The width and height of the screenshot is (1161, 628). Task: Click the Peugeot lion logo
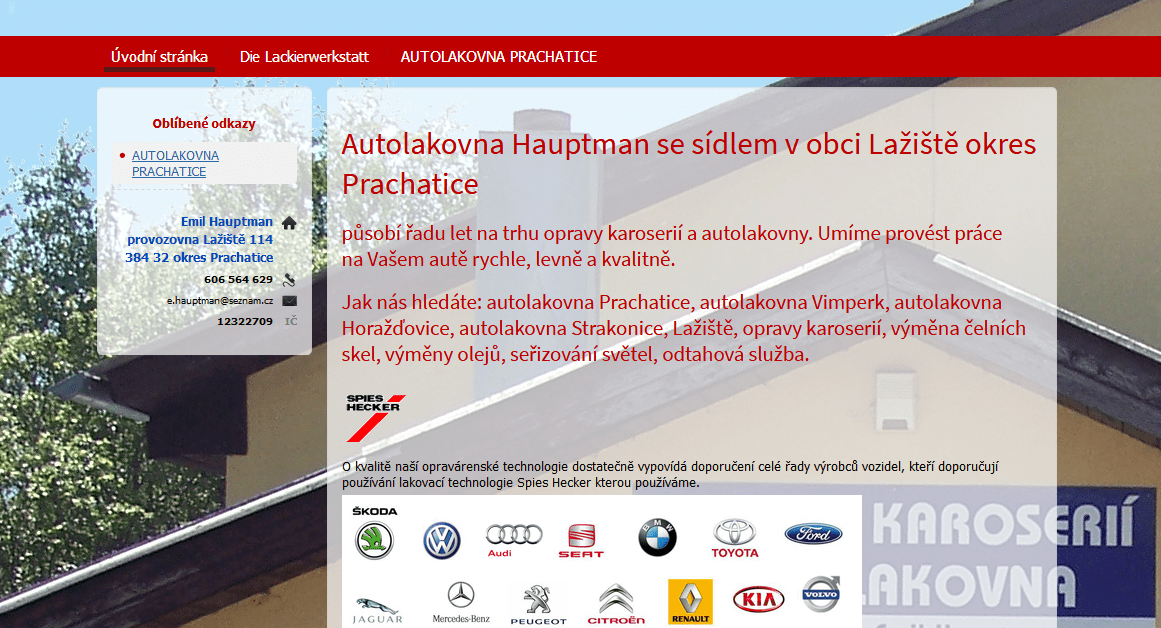pyautogui.click(x=538, y=605)
